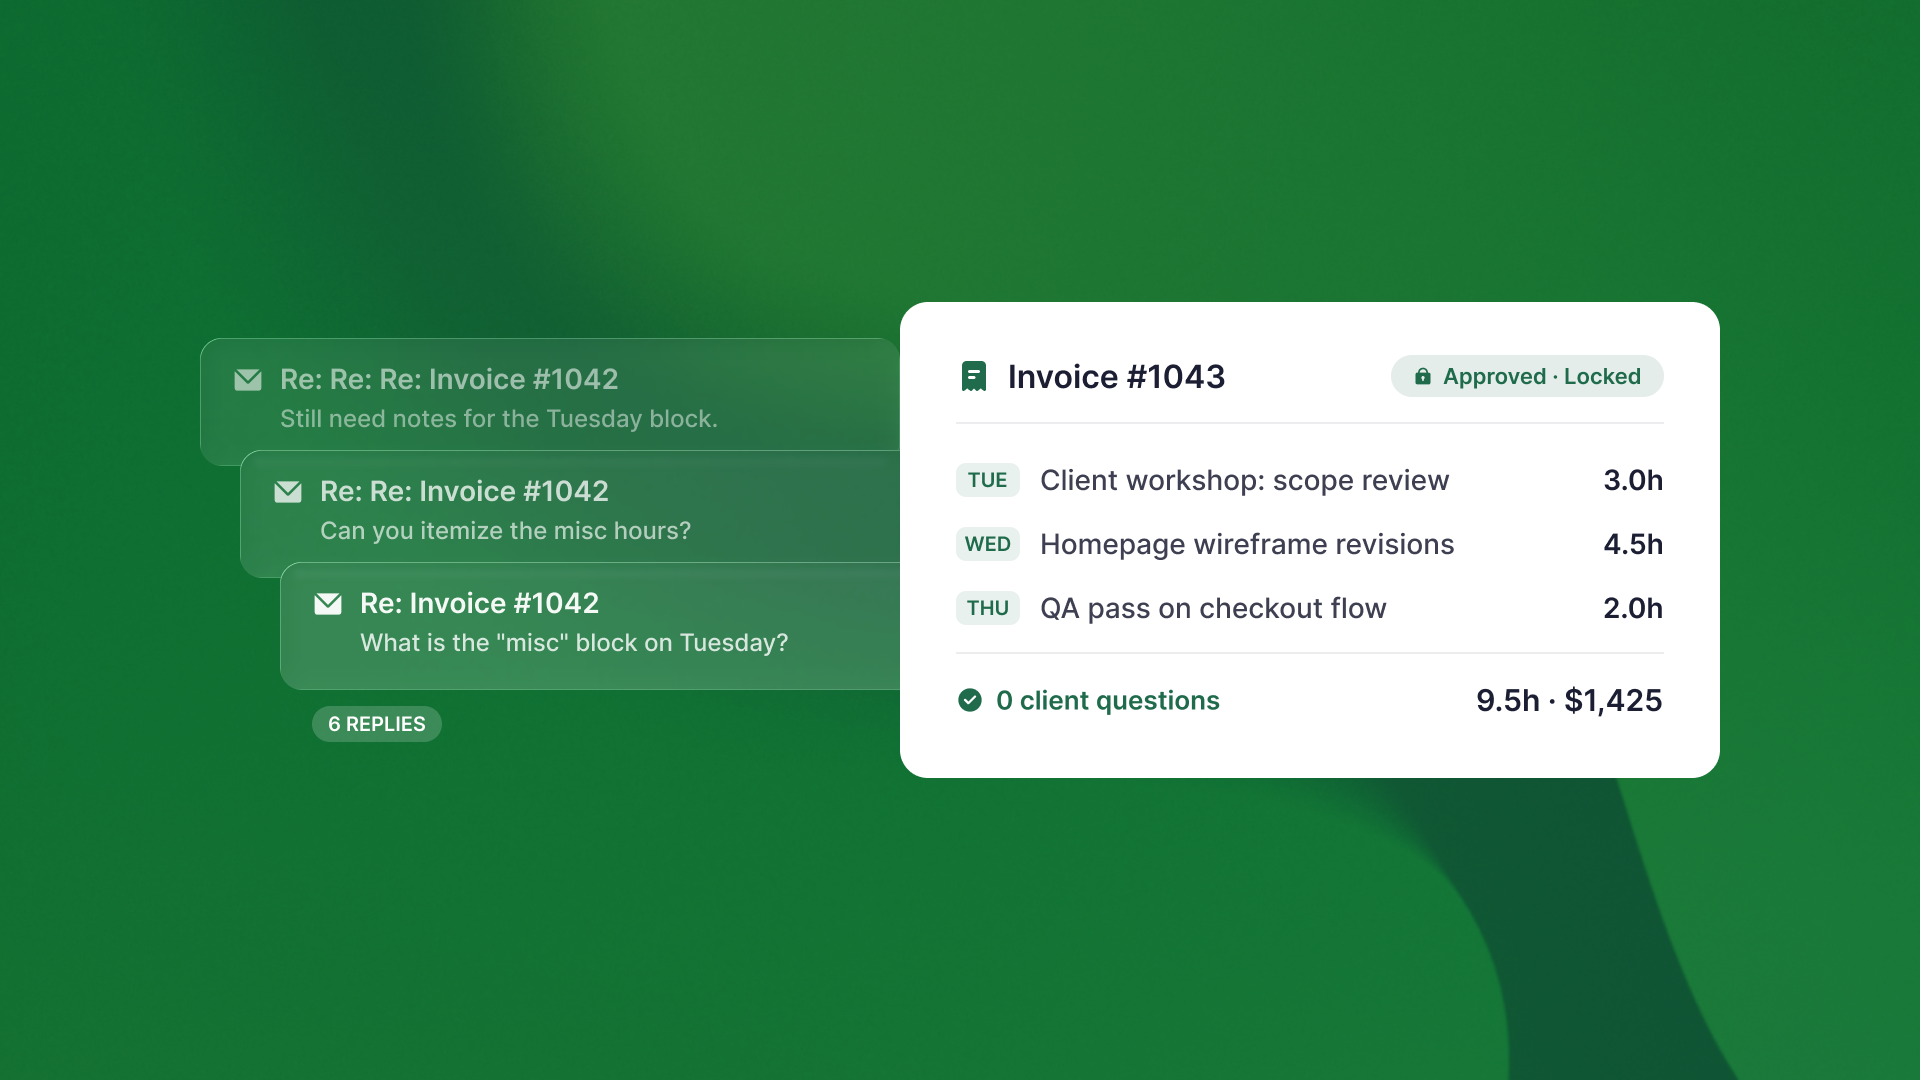The image size is (1920, 1080).
Task: Click 'Still need notes for the Tuesday block.'
Action: (499, 419)
